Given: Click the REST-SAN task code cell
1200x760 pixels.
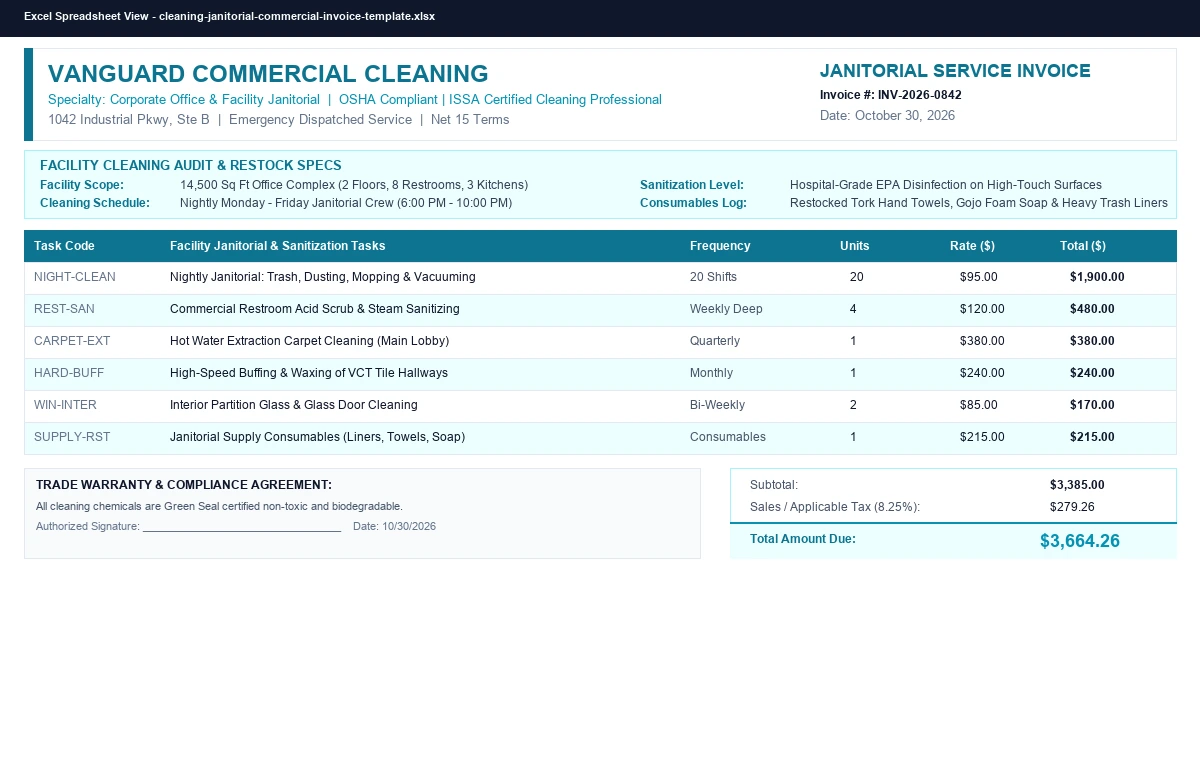Looking at the screenshot, I should [64, 309].
